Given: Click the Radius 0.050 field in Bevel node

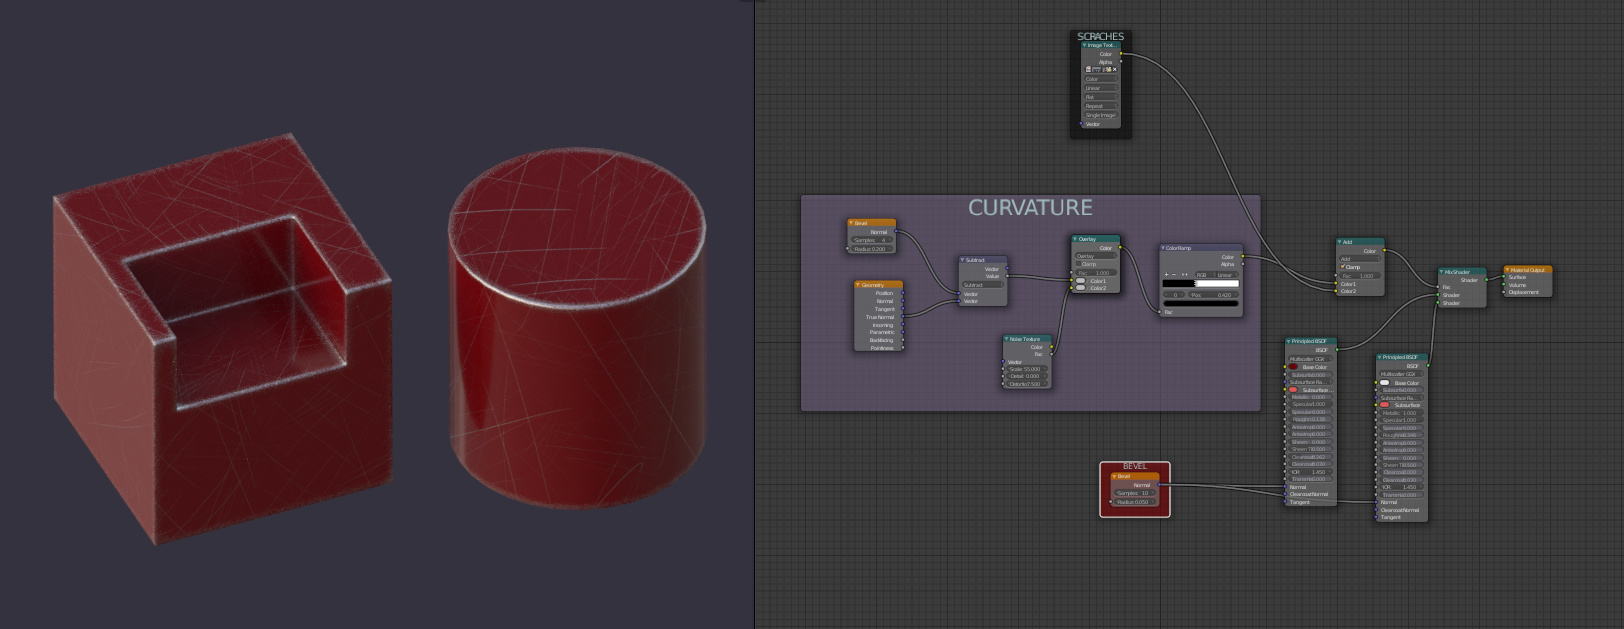Looking at the screenshot, I should click(x=1135, y=502).
